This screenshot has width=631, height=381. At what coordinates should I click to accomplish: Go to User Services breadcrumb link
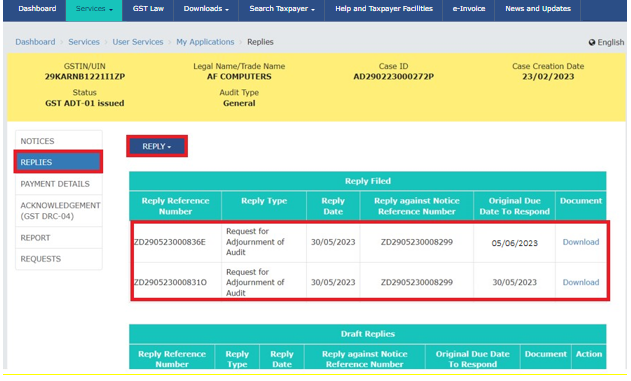click(x=138, y=42)
